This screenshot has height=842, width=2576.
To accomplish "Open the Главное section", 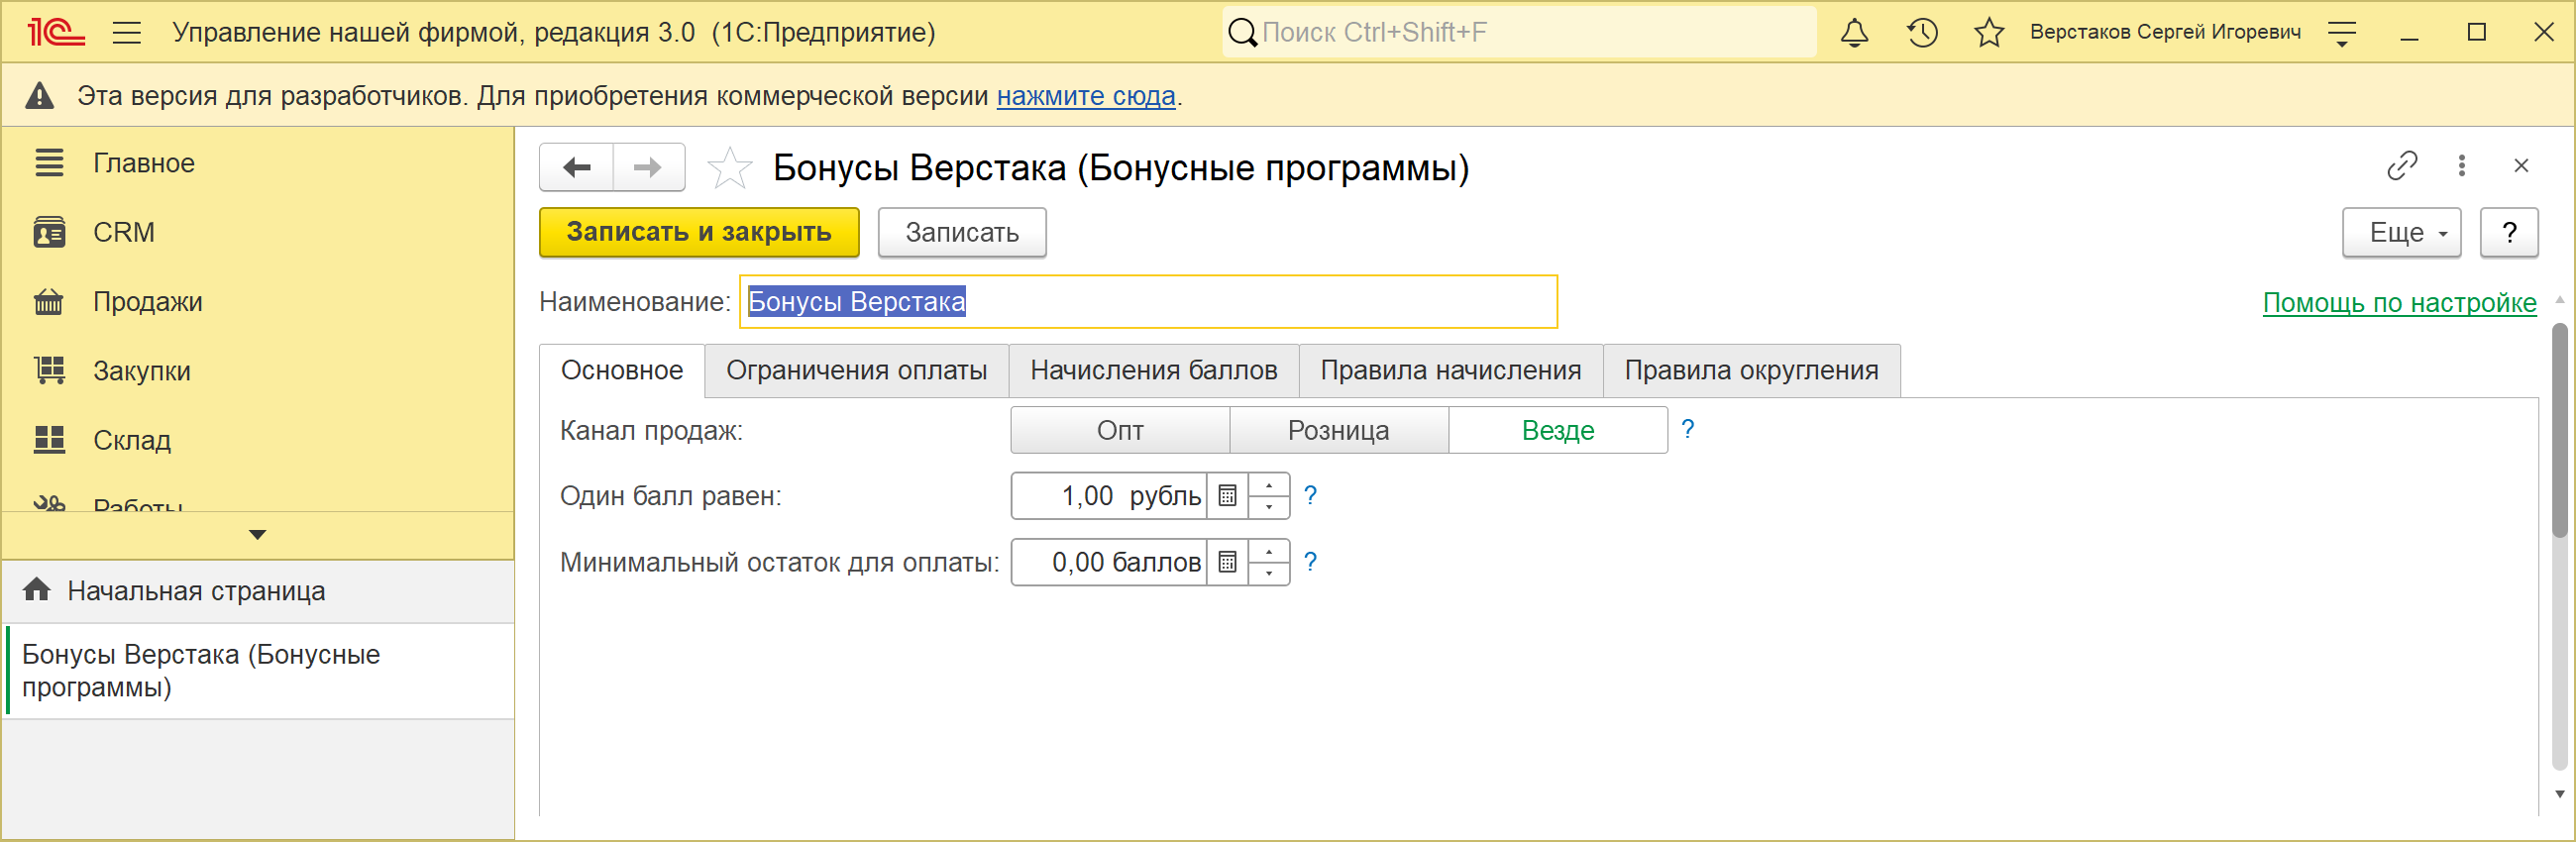I will [143, 163].
